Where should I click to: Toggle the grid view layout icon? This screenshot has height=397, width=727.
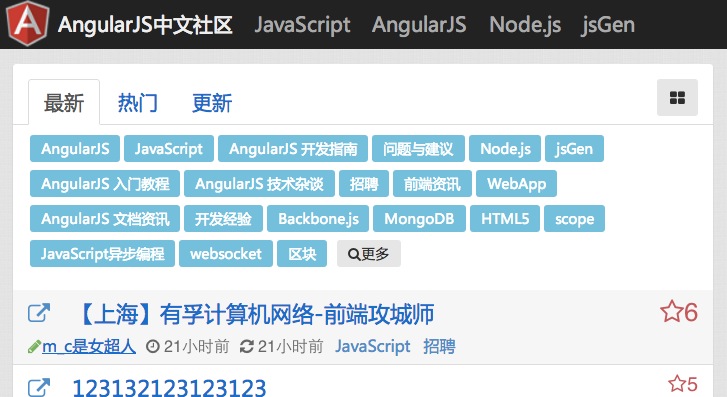677,97
